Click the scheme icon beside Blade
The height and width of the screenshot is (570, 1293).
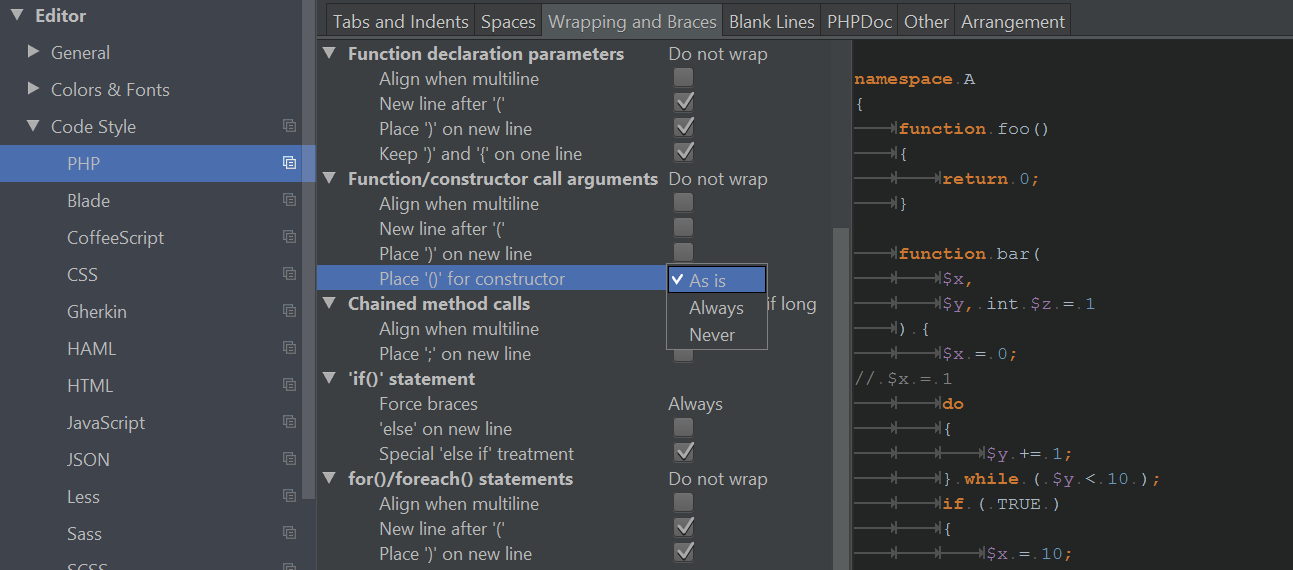[x=289, y=200]
